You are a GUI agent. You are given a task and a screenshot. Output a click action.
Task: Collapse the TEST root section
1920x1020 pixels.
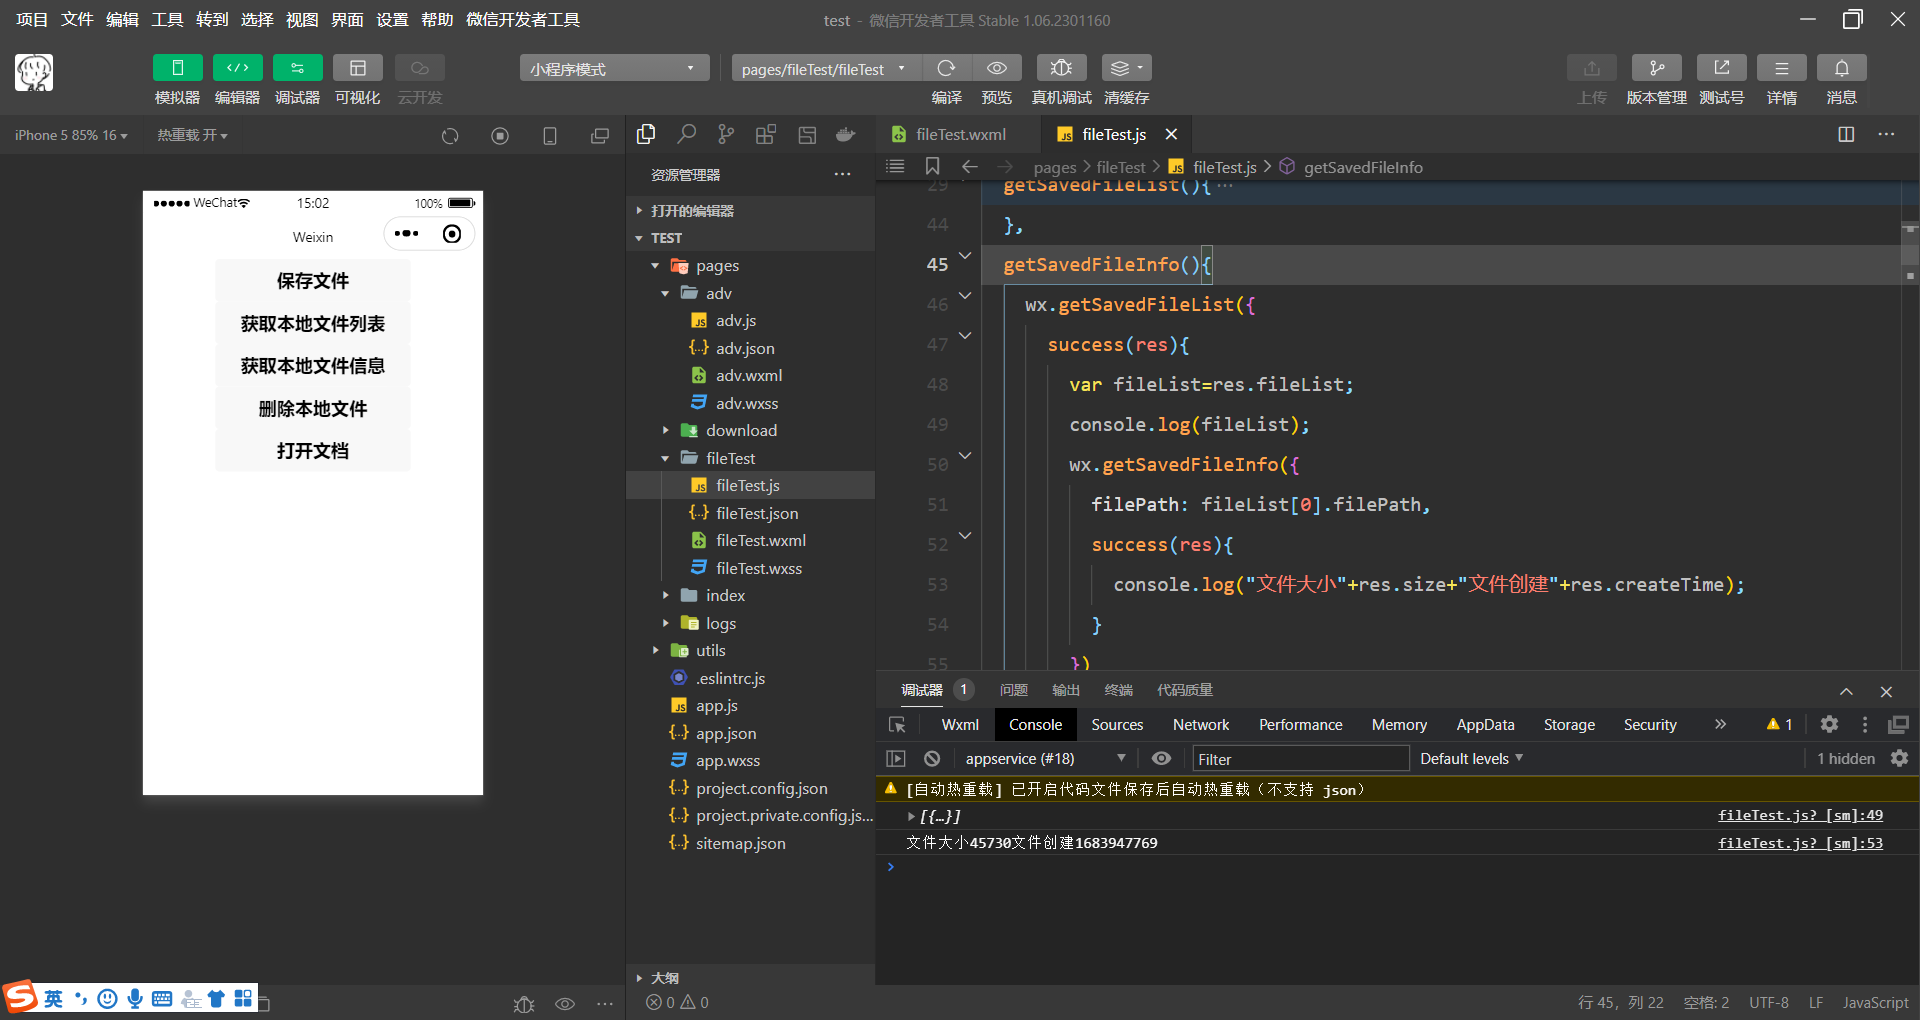tap(750, 238)
